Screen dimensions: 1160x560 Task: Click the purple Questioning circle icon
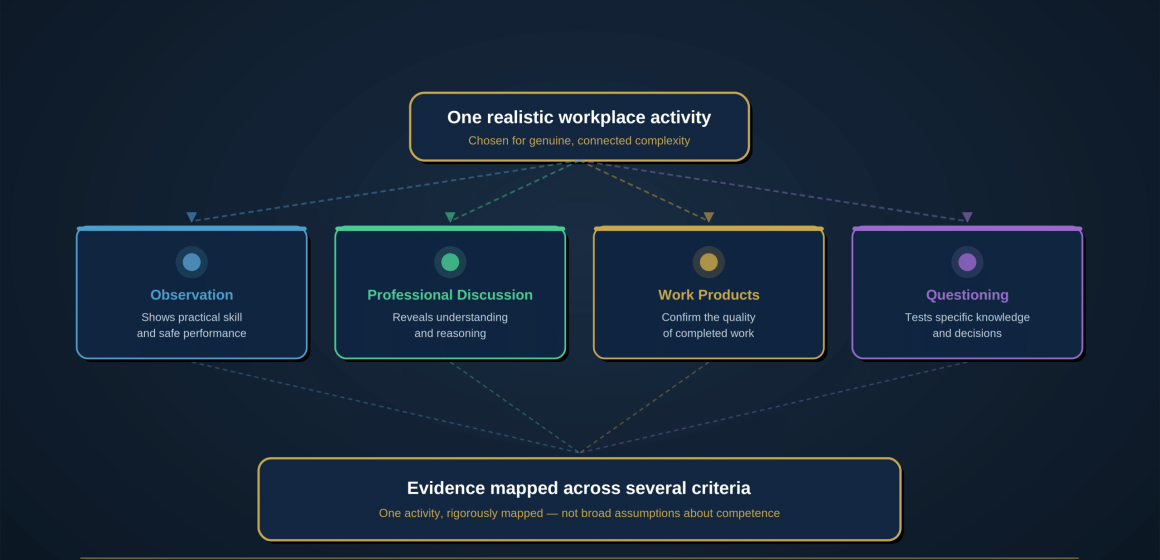[x=967, y=262]
